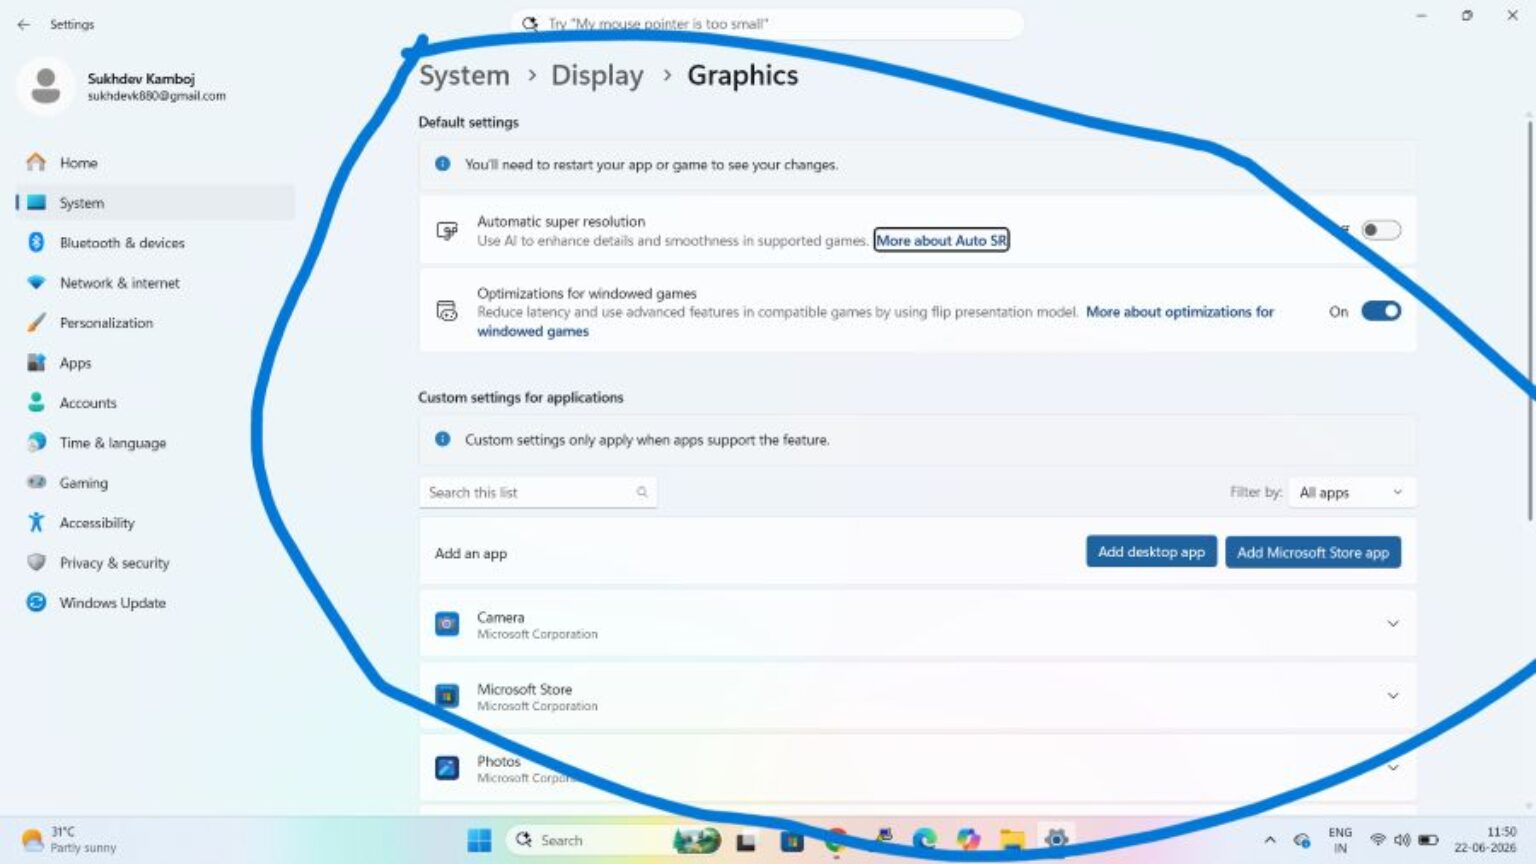Open Accessibility settings

(155, 522)
